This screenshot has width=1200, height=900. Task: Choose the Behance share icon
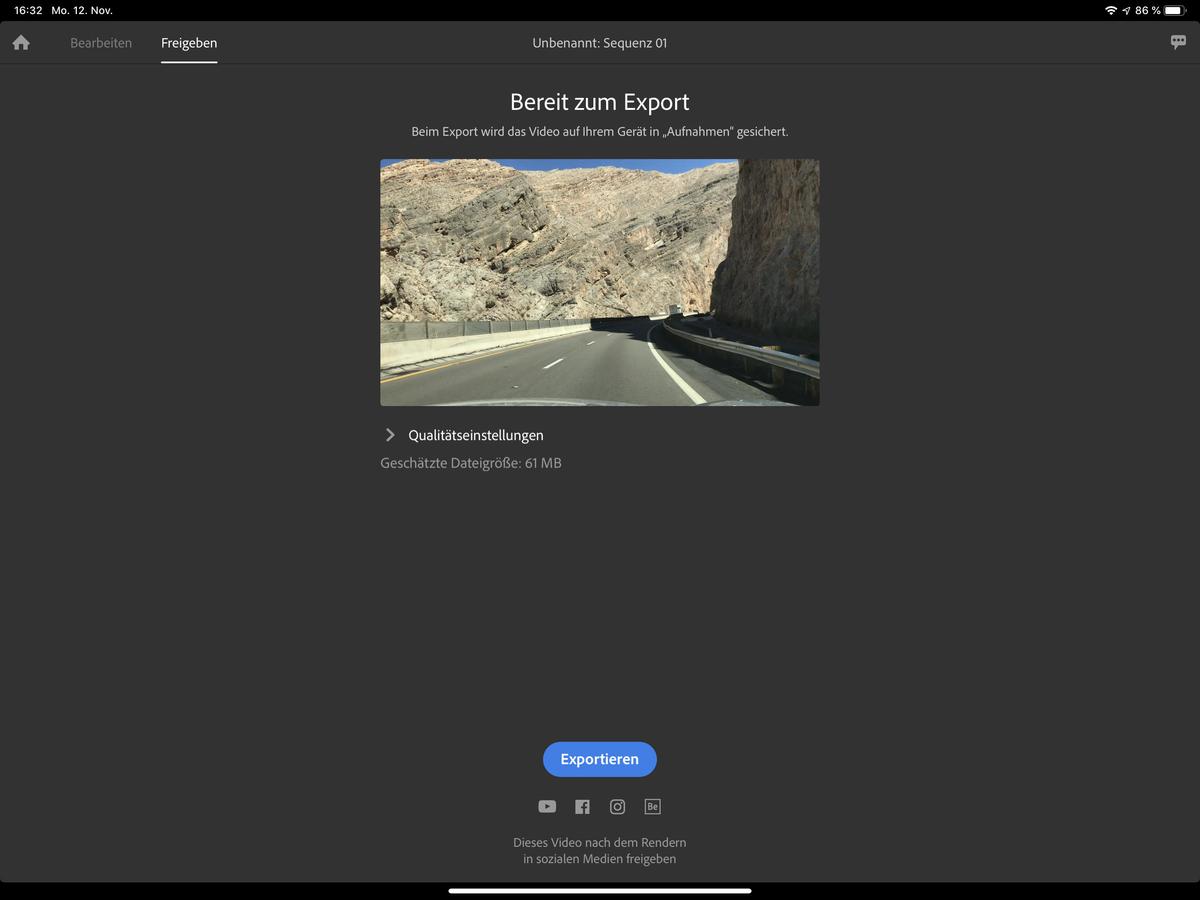[x=653, y=806]
